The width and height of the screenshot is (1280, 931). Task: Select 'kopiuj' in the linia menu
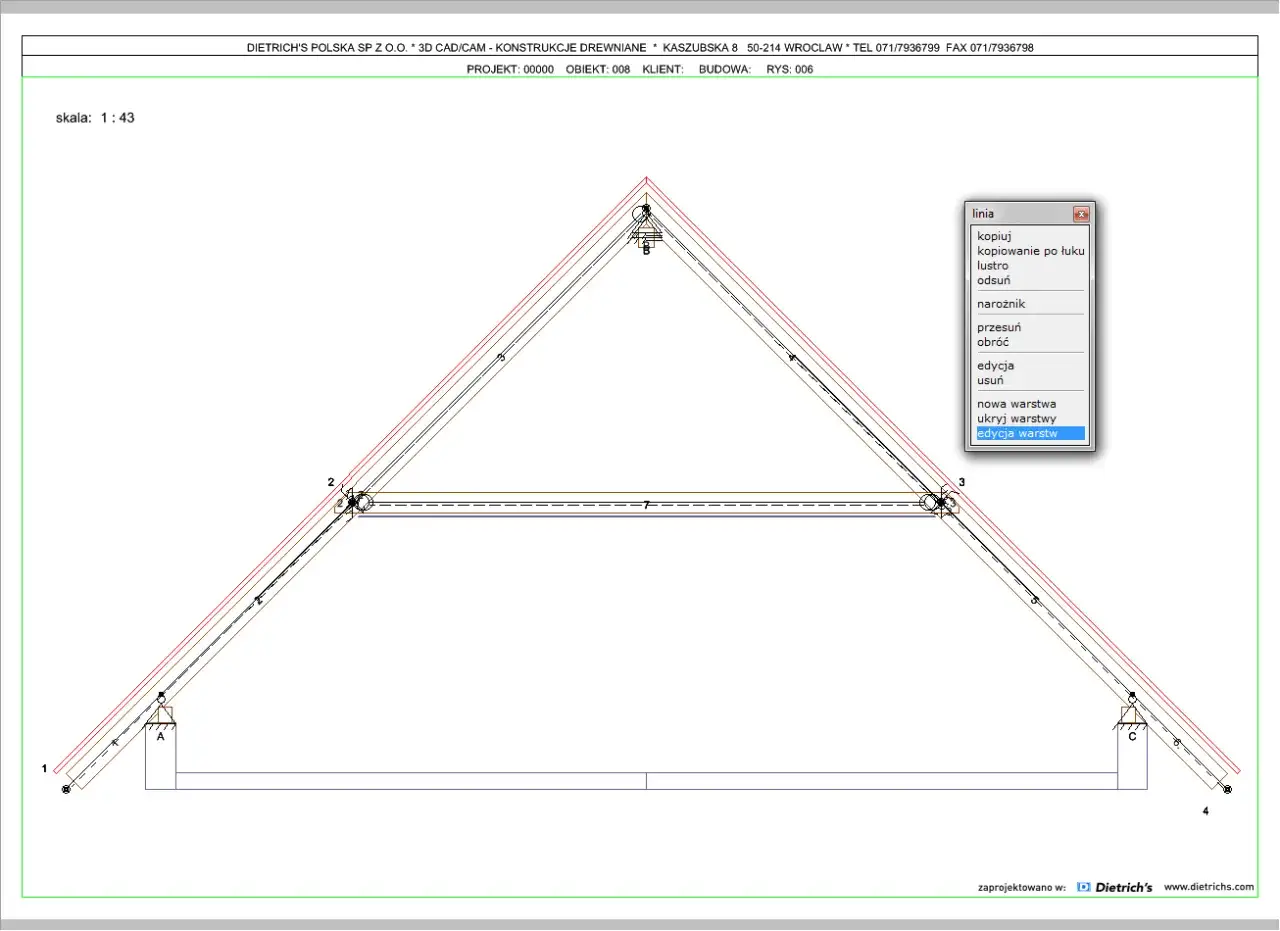(x=995, y=236)
